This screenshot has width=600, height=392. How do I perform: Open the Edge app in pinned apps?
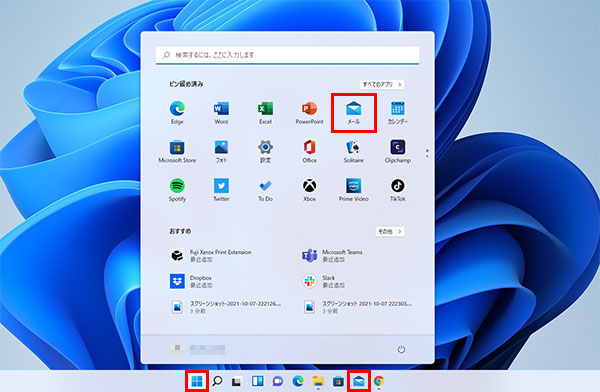177,113
